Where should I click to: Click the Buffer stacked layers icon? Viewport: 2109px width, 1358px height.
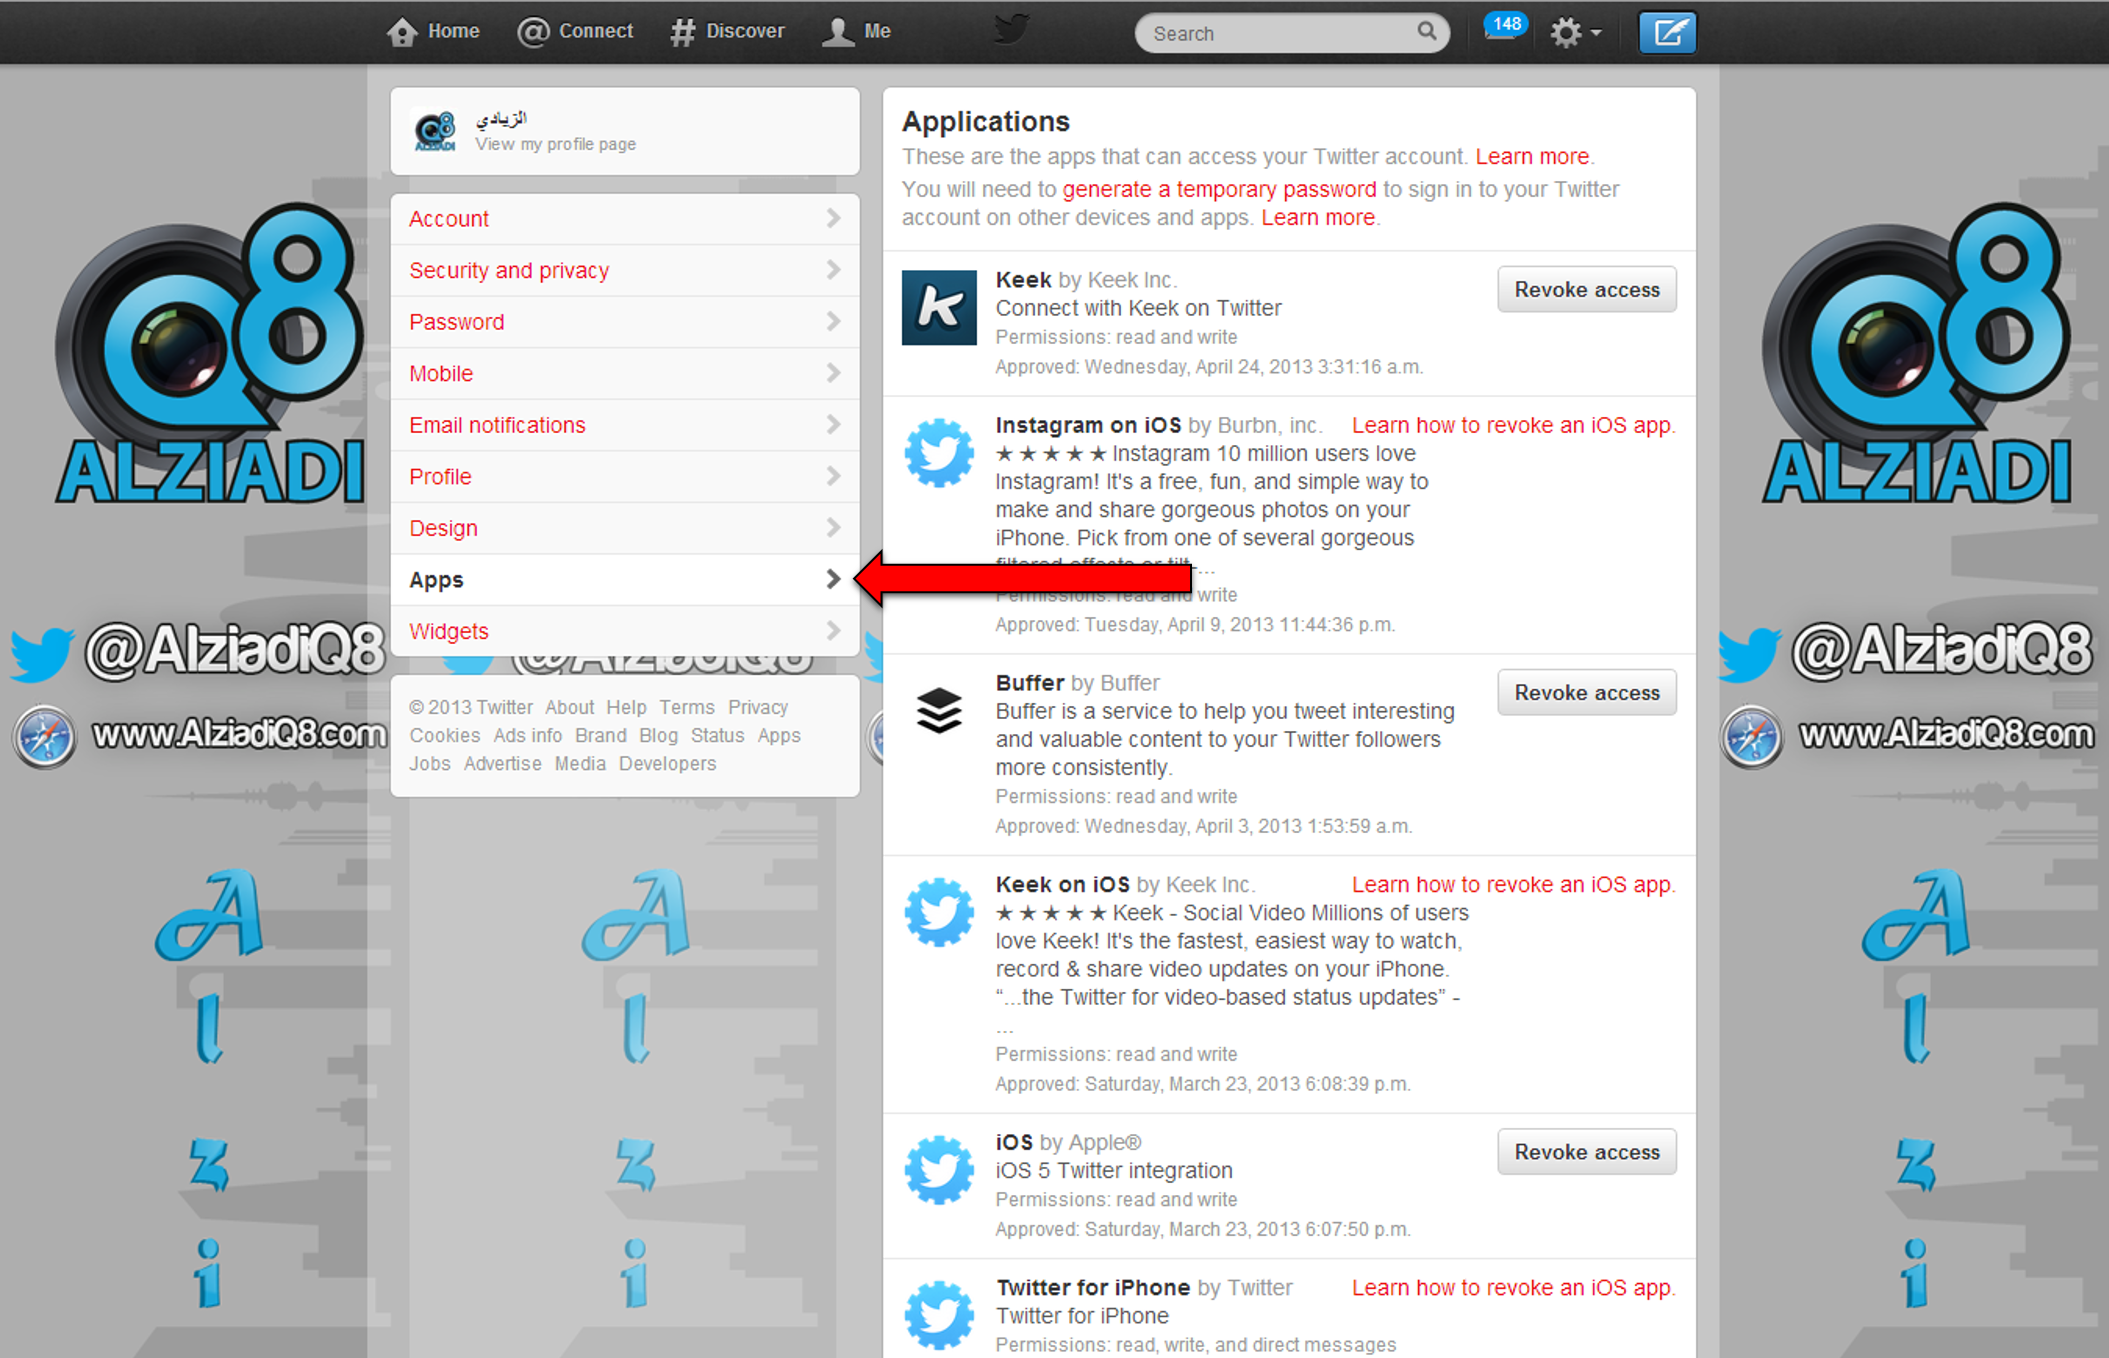938,711
